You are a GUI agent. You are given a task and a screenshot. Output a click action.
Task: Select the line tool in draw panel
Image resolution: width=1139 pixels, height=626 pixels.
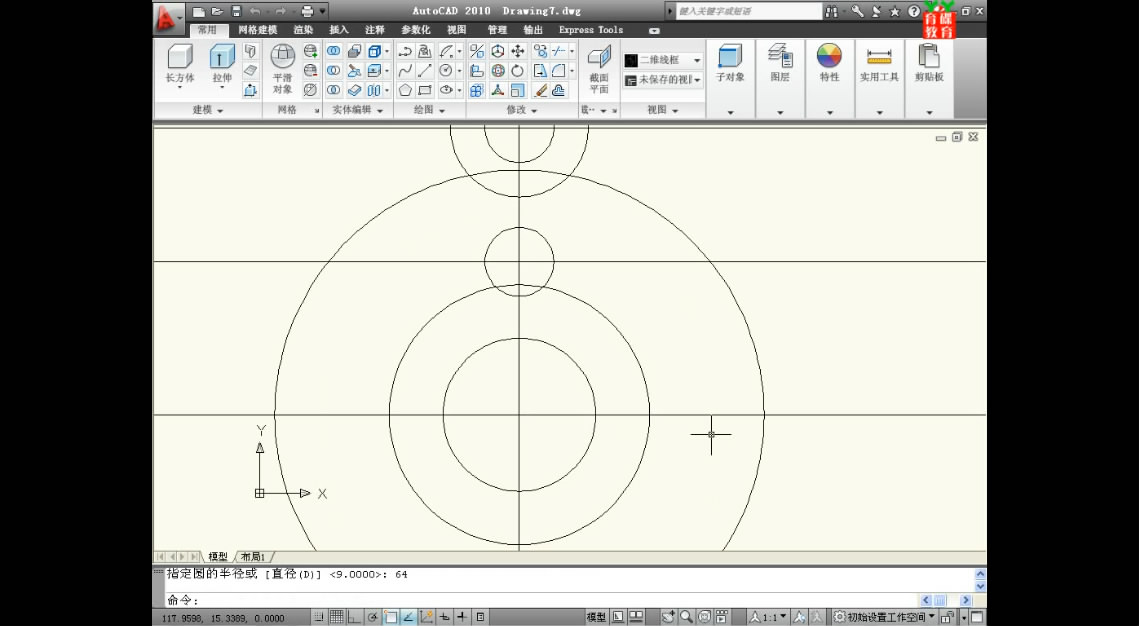[x=425, y=70]
